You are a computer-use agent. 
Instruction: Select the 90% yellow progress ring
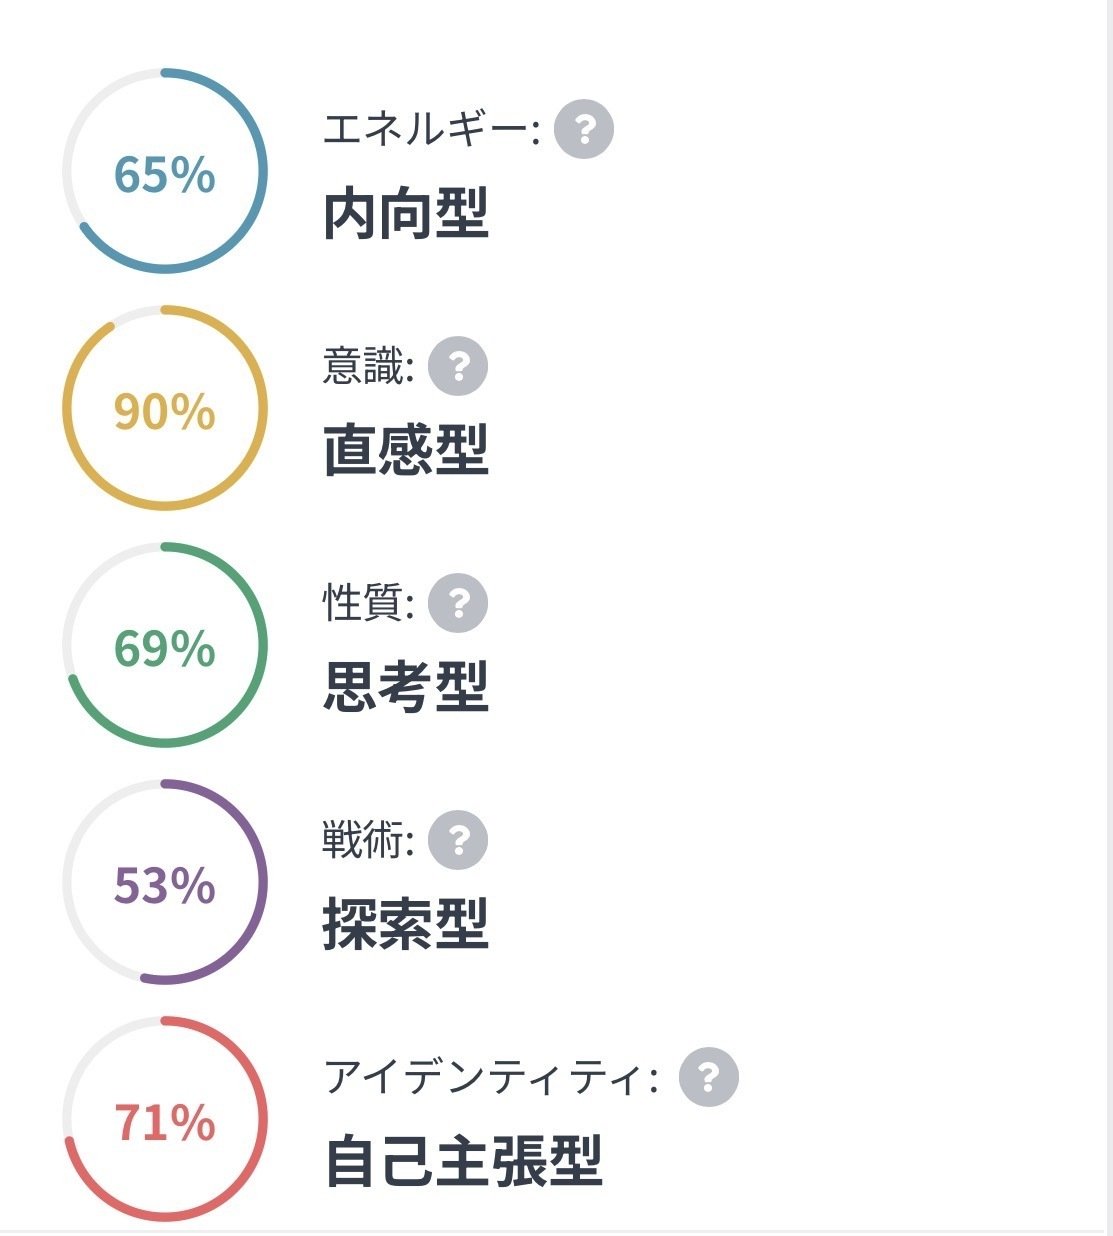[165, 408]
